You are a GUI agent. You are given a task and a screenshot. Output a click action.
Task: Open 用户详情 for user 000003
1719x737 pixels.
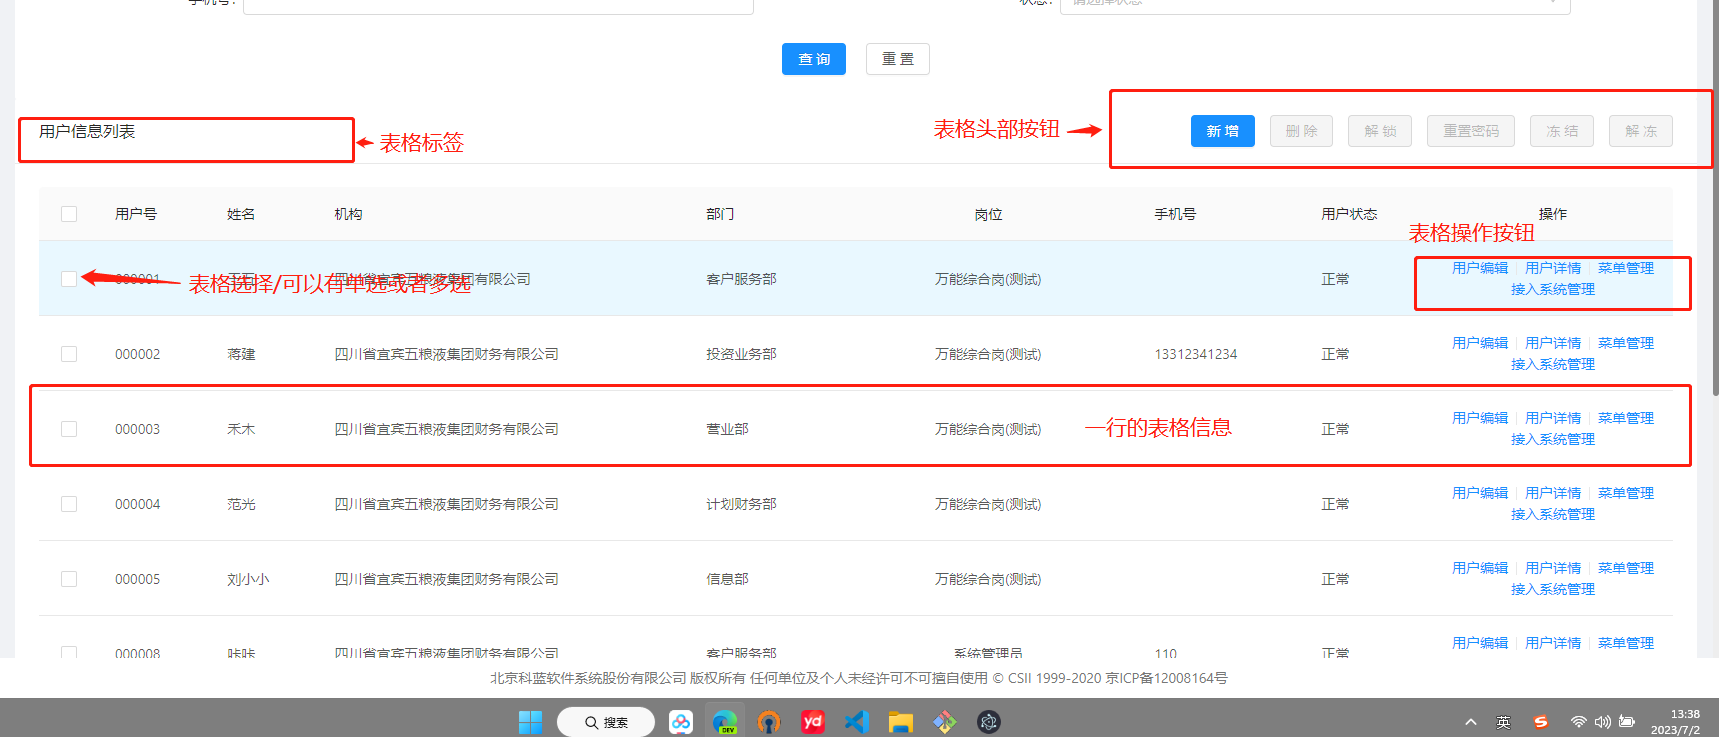click(1553, 418)
